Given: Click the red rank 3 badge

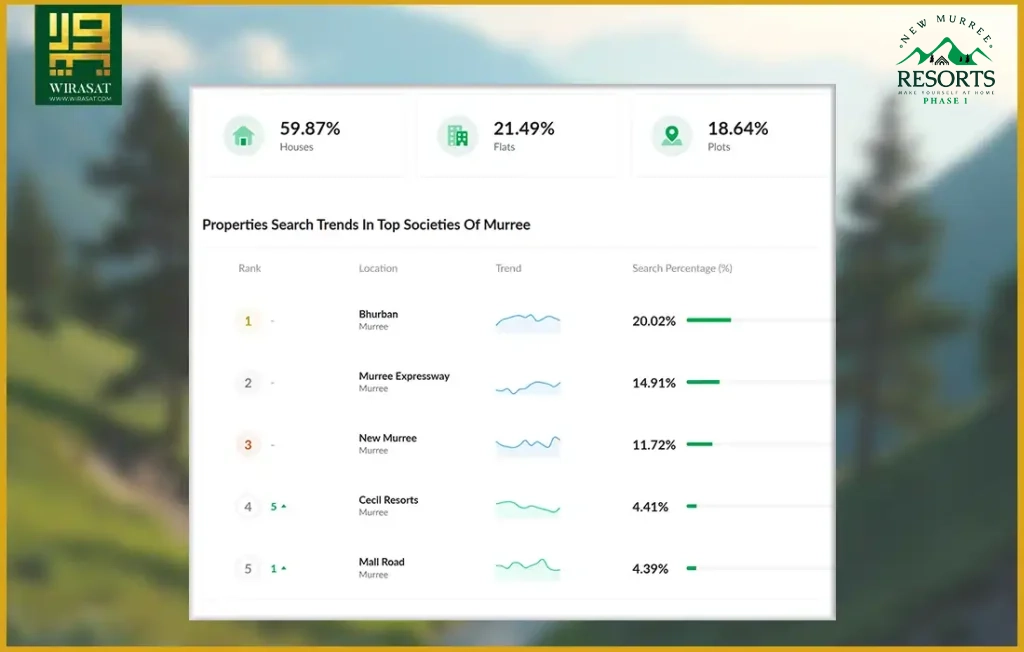Looking at the screenshot, I should point(248,445).
